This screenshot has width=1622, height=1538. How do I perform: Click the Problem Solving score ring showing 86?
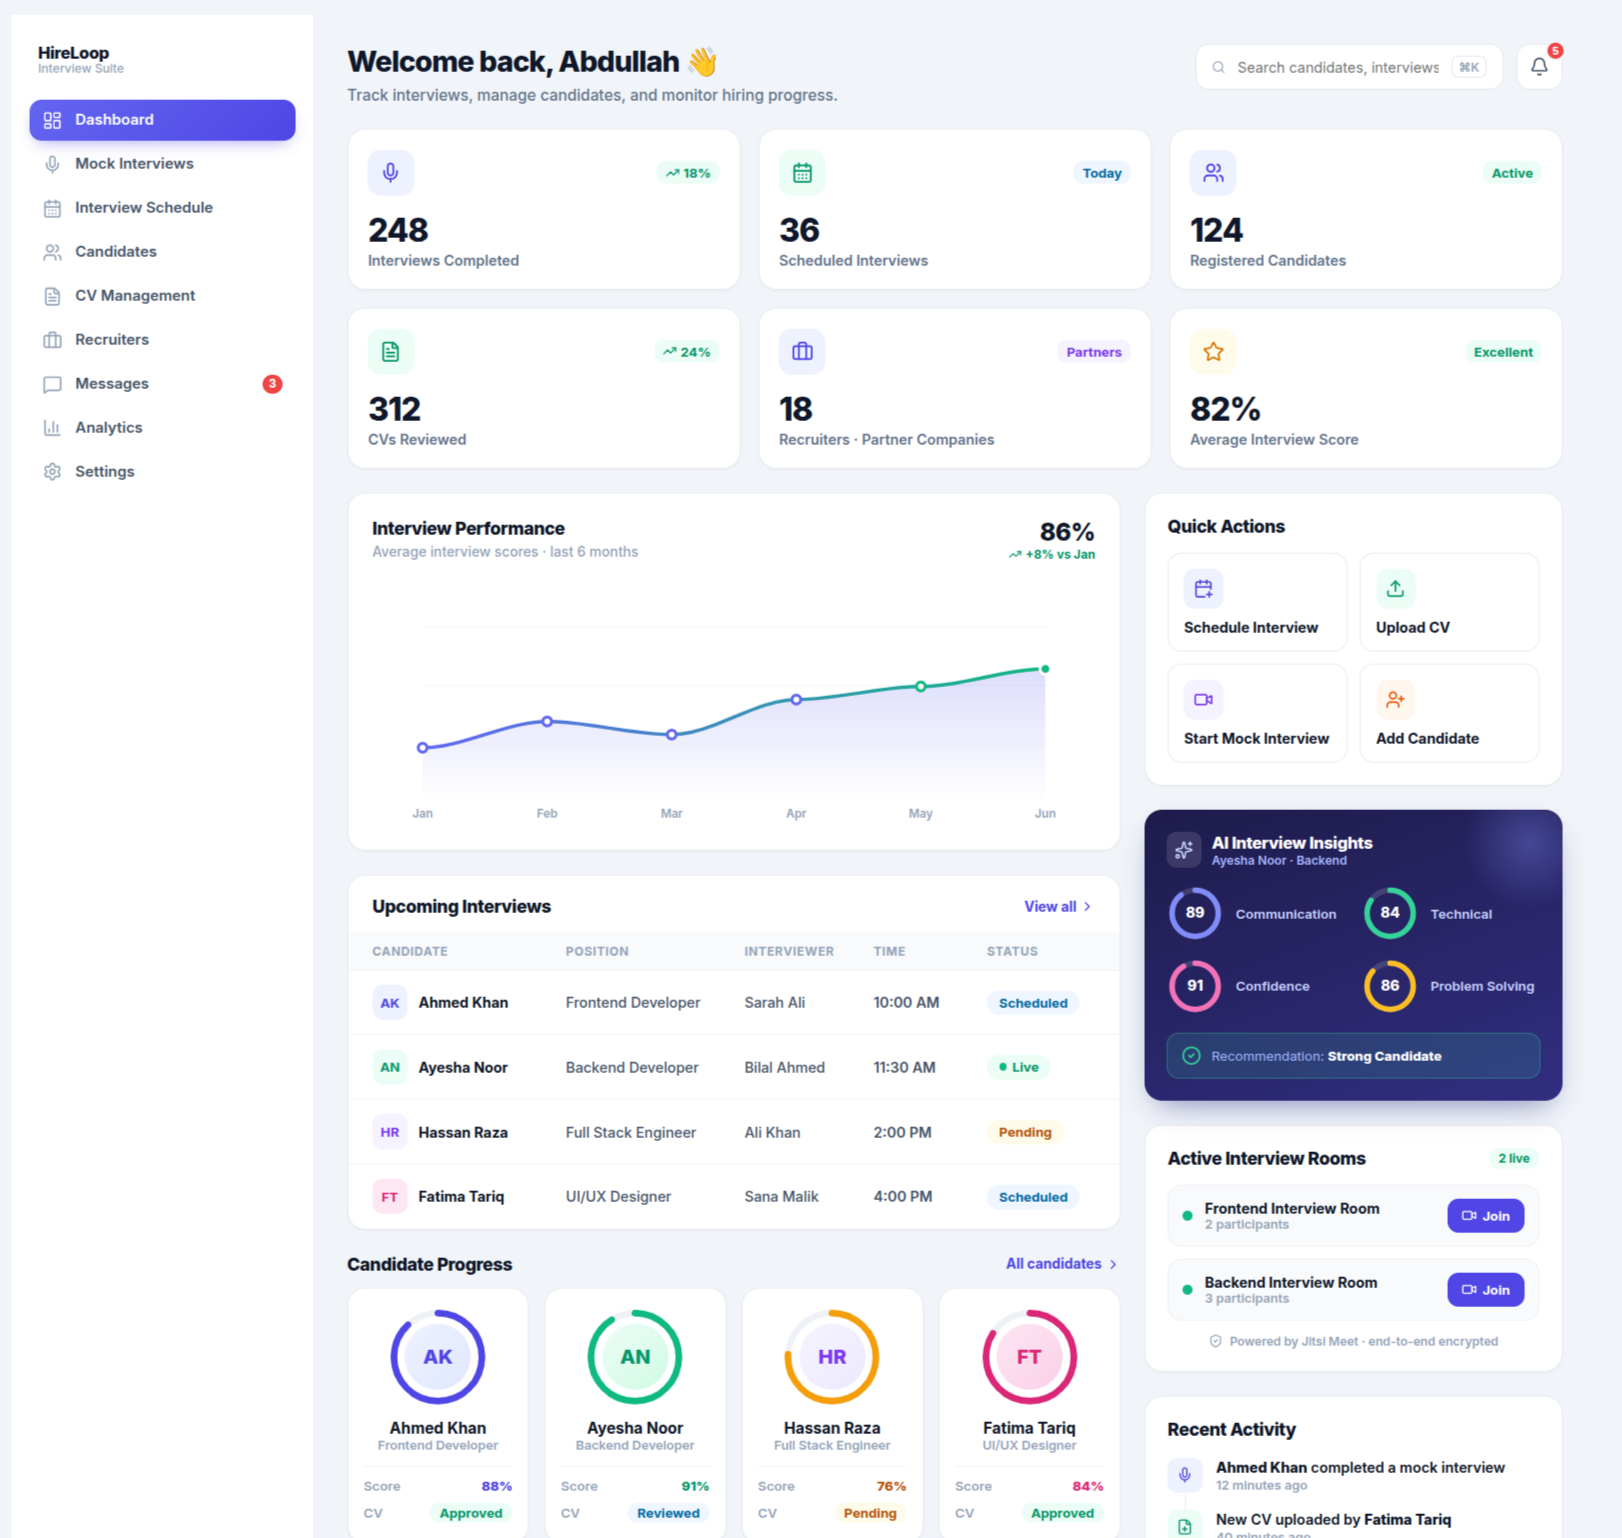pyautogui.click(x=1390, y=986)
